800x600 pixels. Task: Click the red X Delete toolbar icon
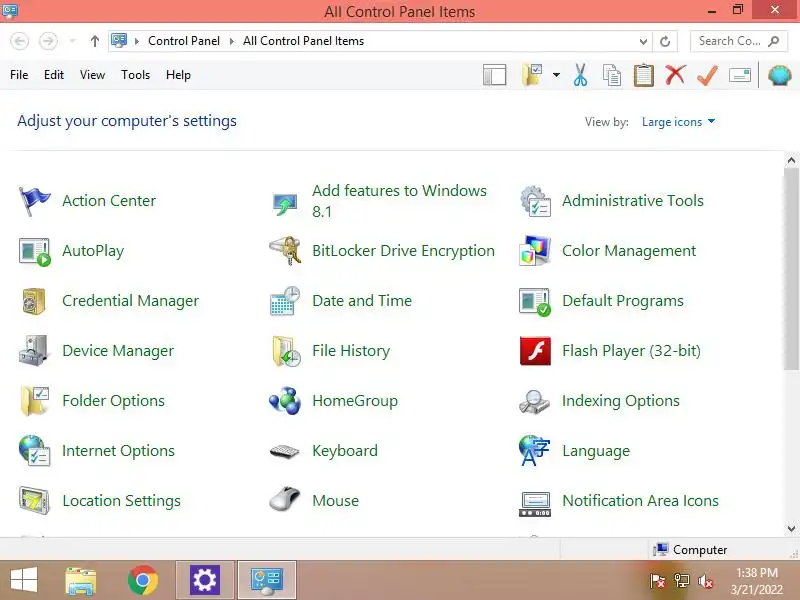tap(675, 75)
